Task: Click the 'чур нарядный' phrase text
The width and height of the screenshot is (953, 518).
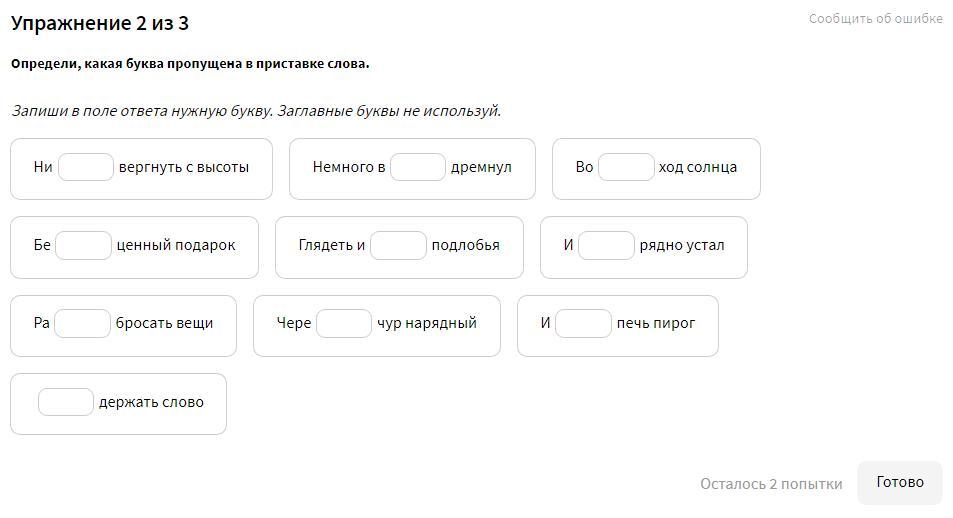Action: [x=427, y=323]
